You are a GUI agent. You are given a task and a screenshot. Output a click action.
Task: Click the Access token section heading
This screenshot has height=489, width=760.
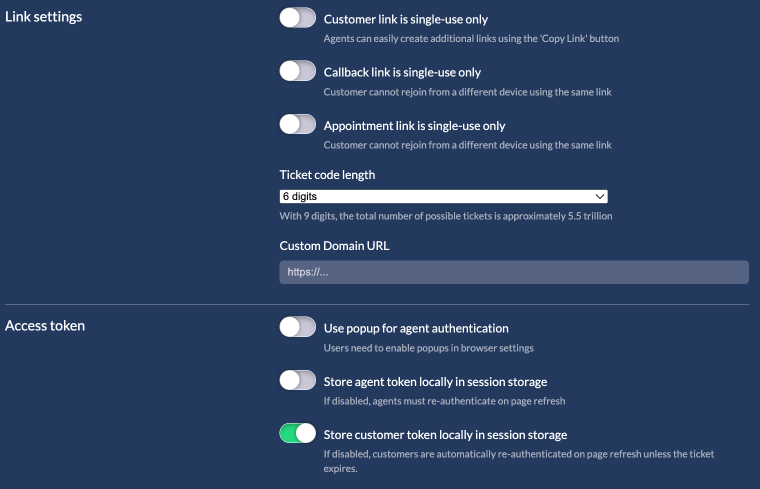[45, 325]
